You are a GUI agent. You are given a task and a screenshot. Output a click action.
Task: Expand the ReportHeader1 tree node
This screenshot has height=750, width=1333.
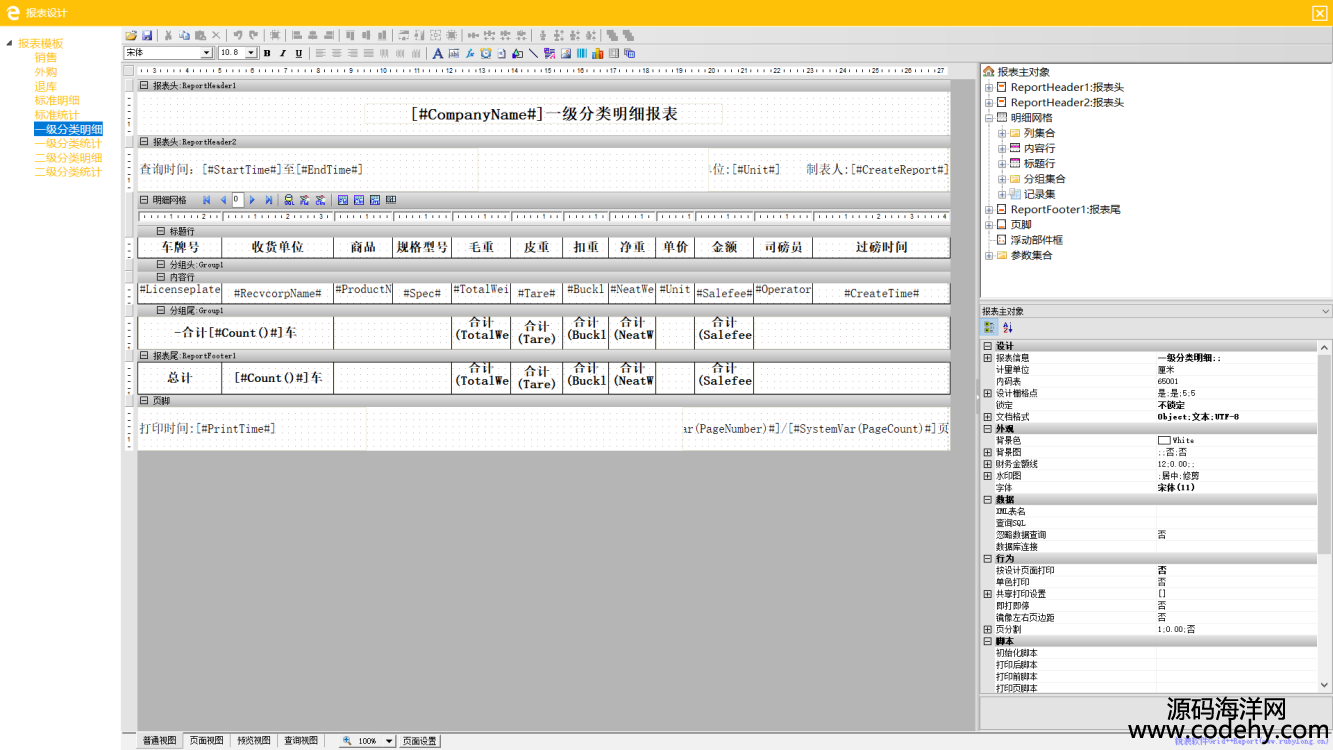pyautogui.click(x=989, y=87)
